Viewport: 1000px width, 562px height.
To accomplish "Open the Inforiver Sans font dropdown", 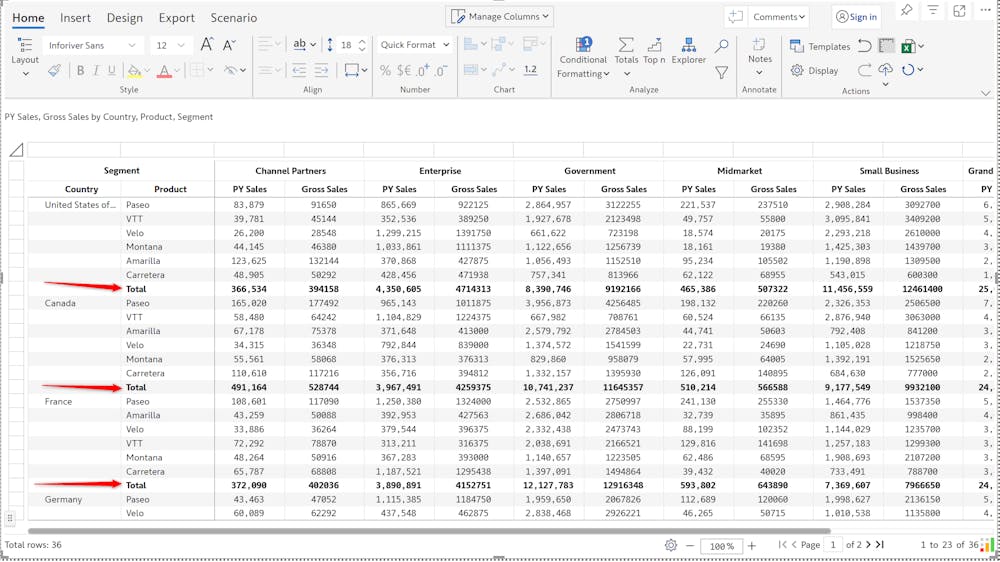I will click(91, 46).
